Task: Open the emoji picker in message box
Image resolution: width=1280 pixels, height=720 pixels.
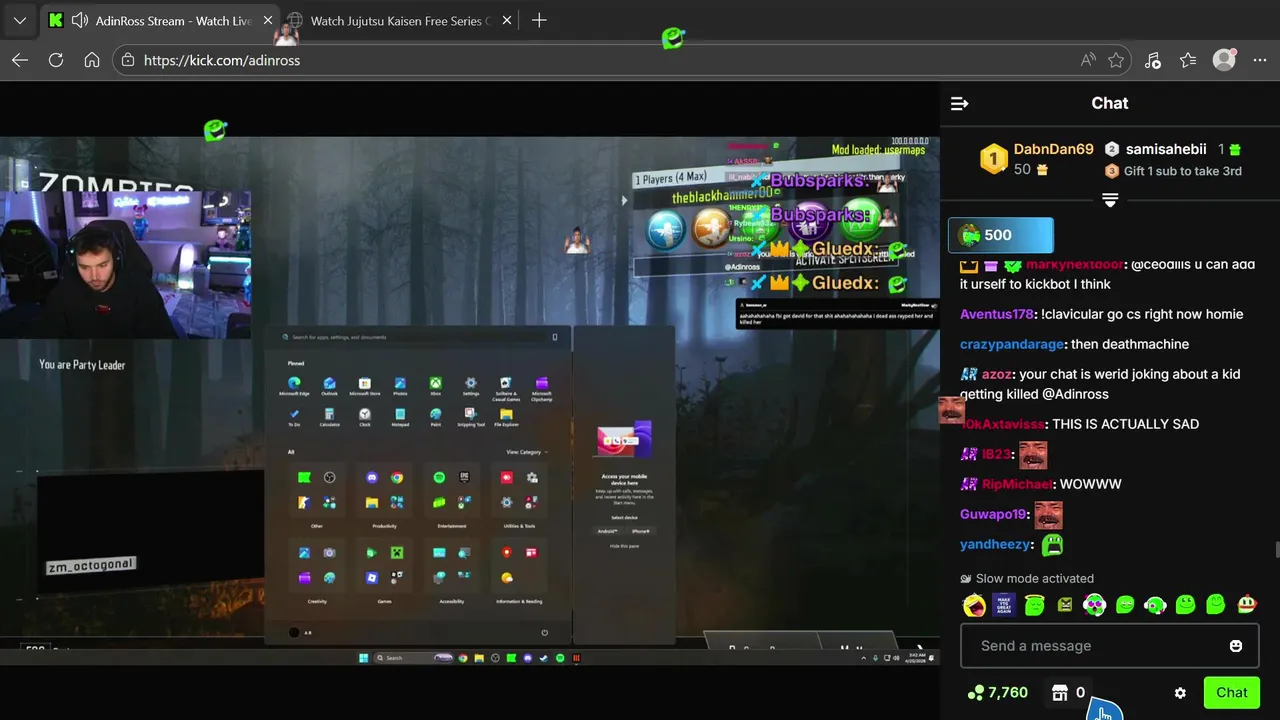Action: (1236, 646)
